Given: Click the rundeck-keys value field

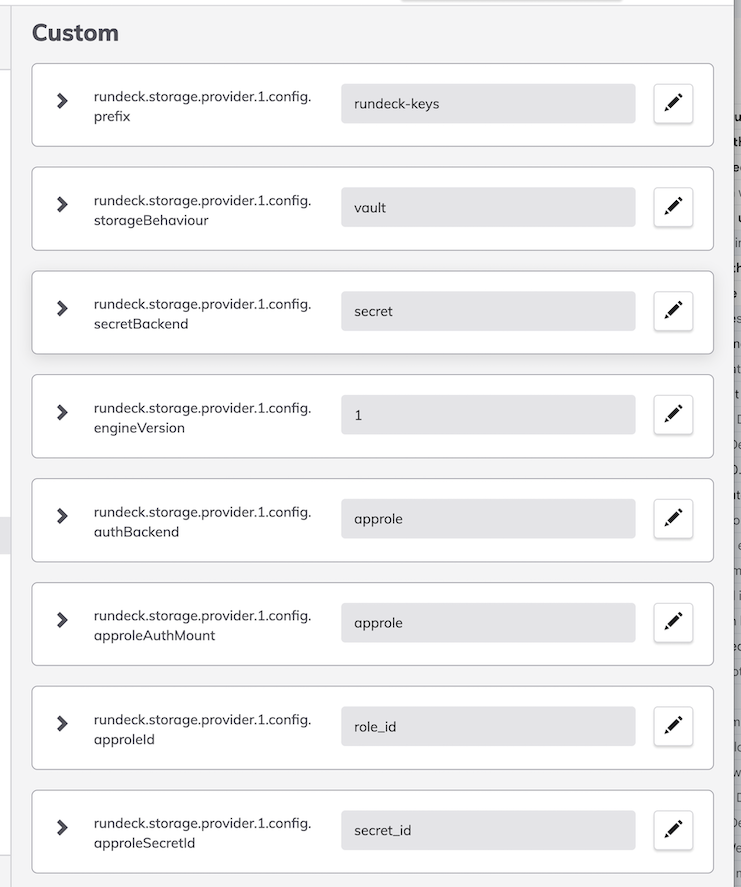Looking at the screenshot, I should (x=488, y=104).
